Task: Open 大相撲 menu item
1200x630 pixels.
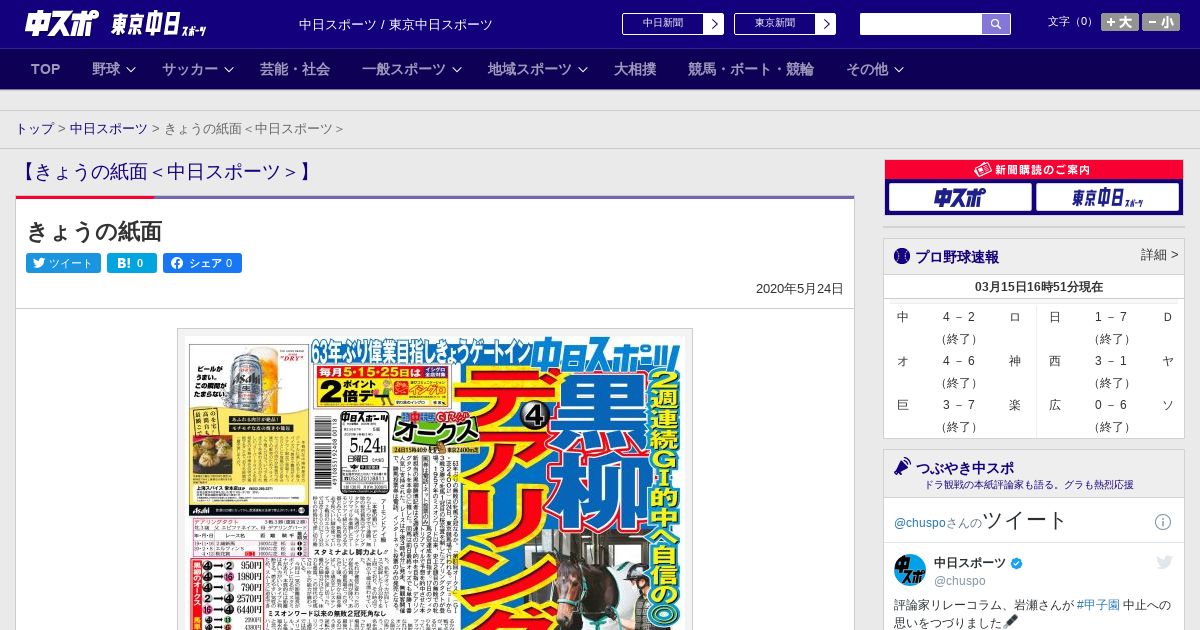Action: point(635,69)
